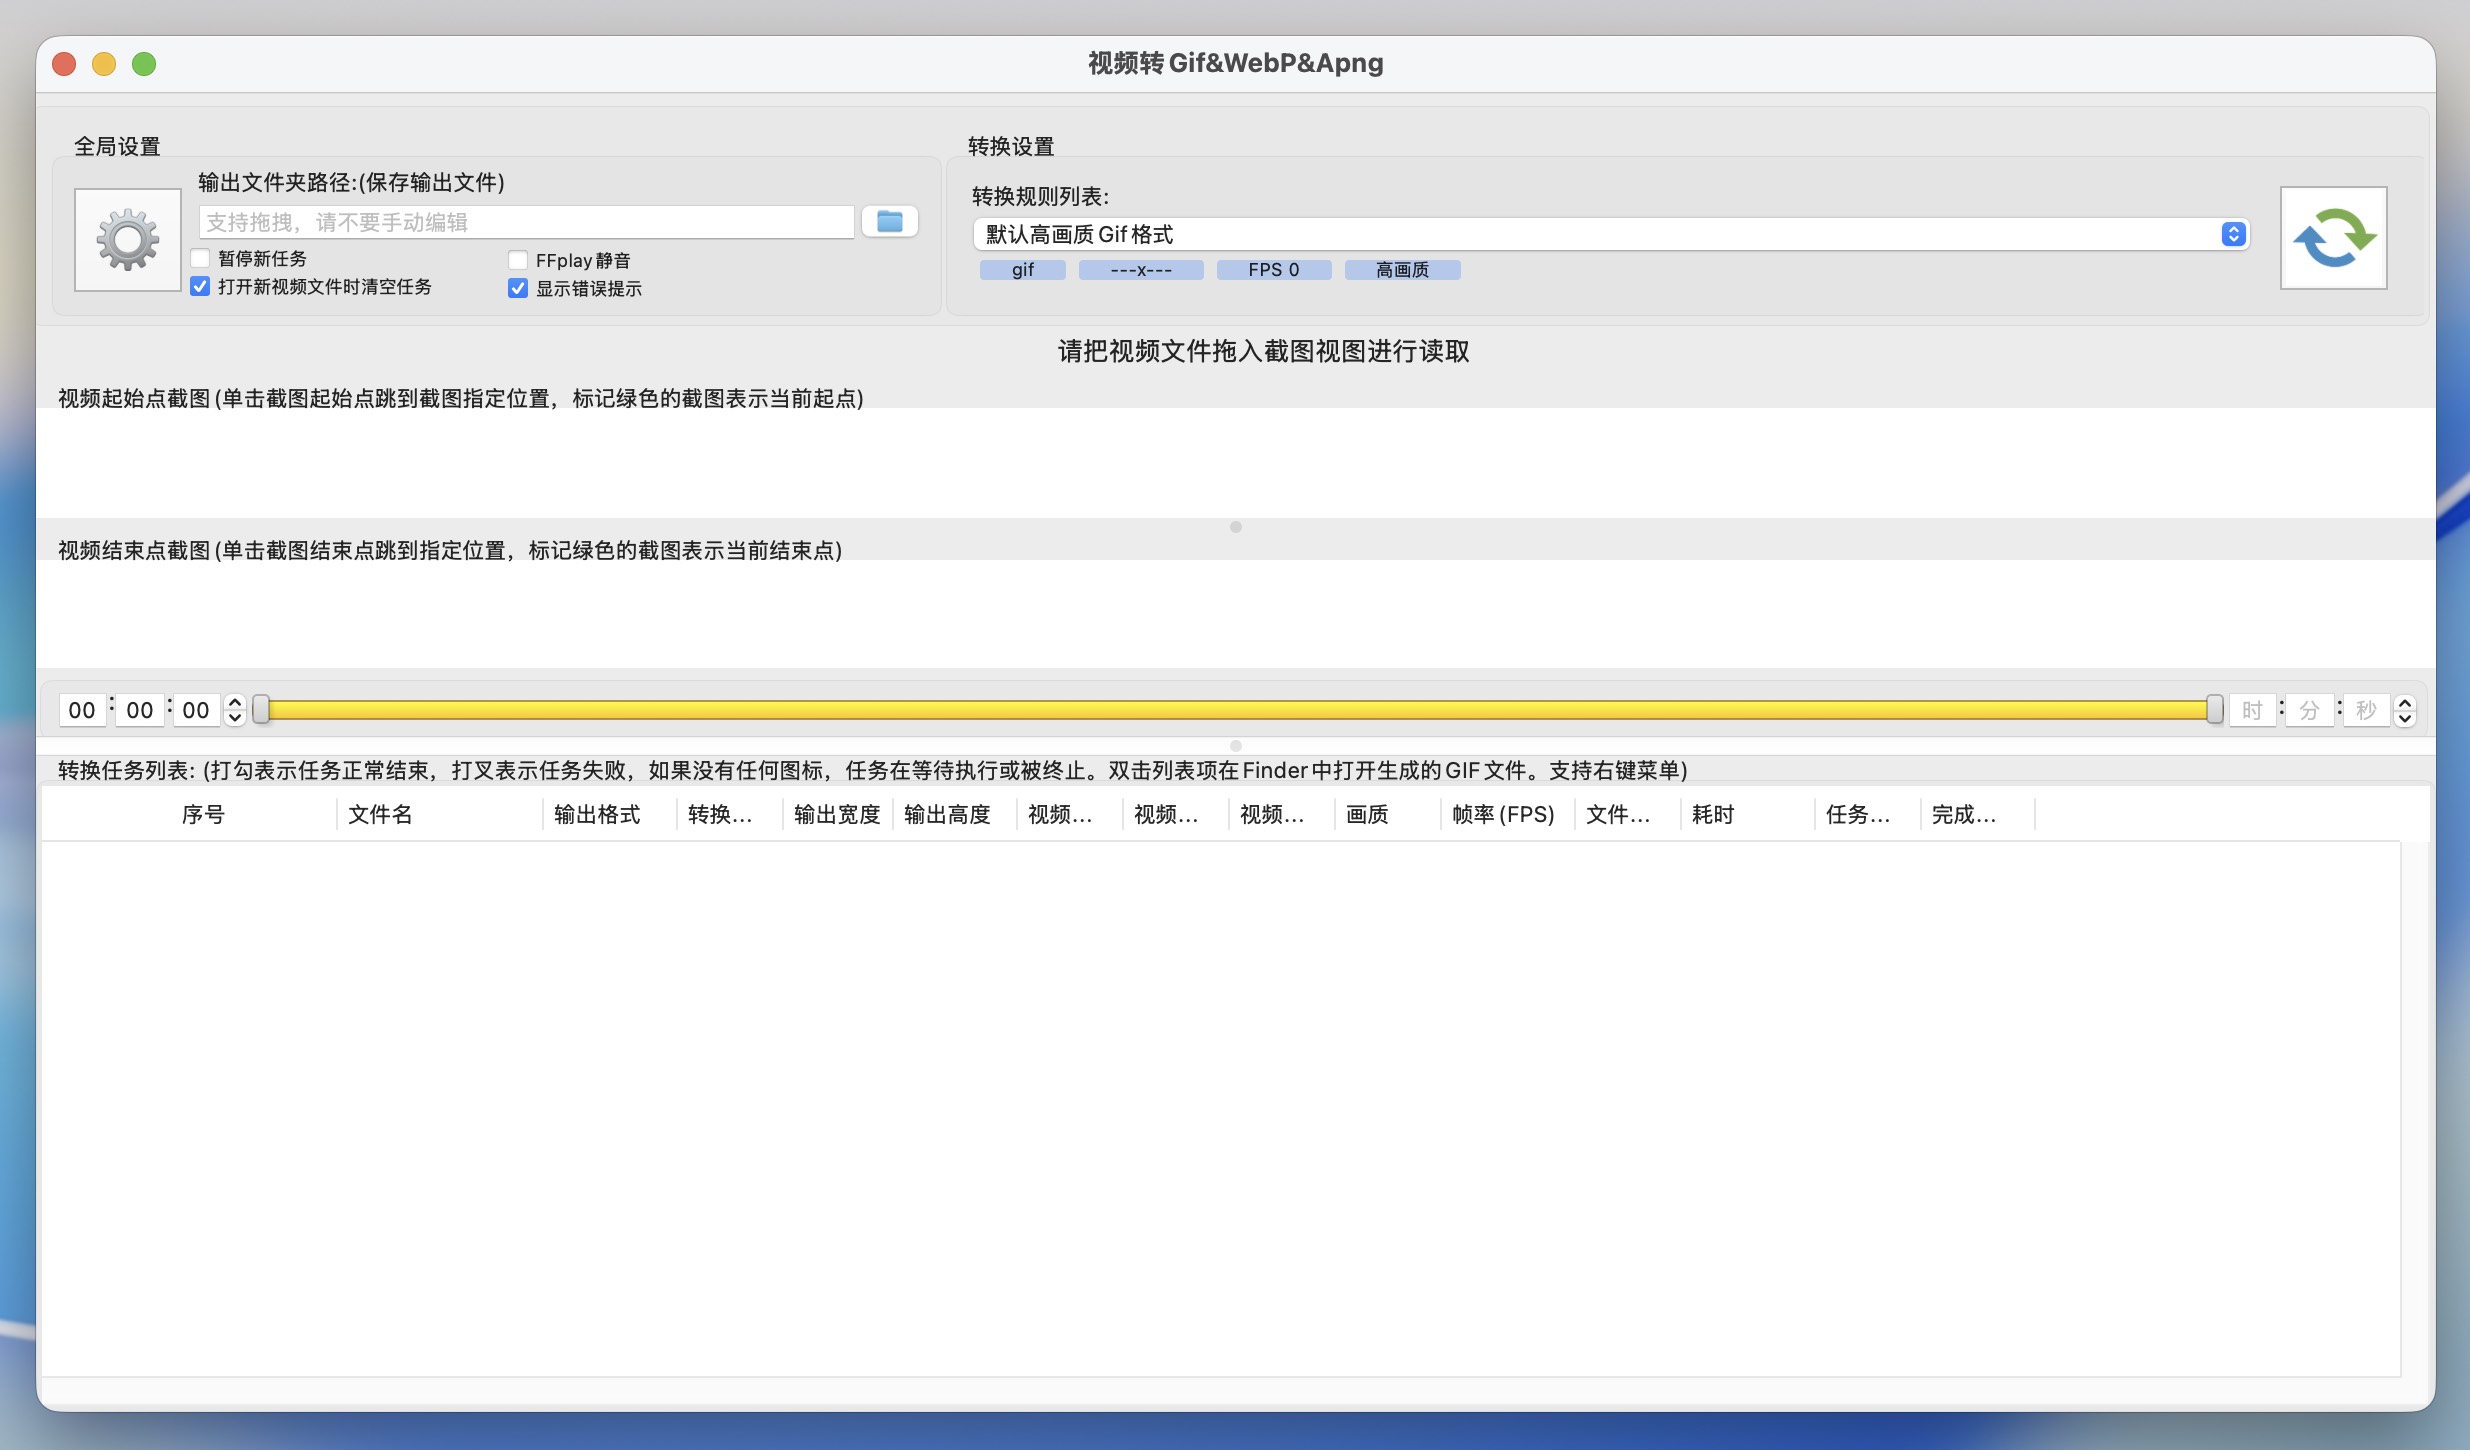Uncheck 显示错误提示 checkbox
Viewport: 2470px width, 1450px height.
point(518,289)
